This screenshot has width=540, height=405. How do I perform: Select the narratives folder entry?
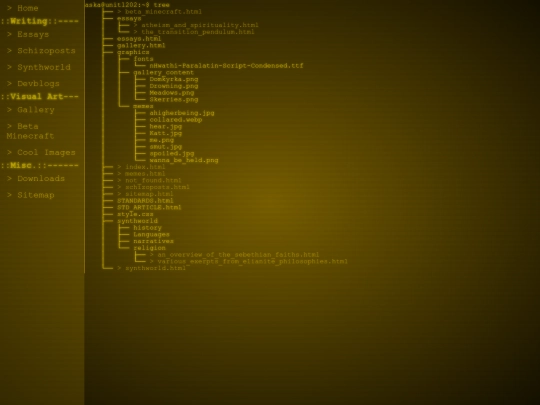pos(153,241)
